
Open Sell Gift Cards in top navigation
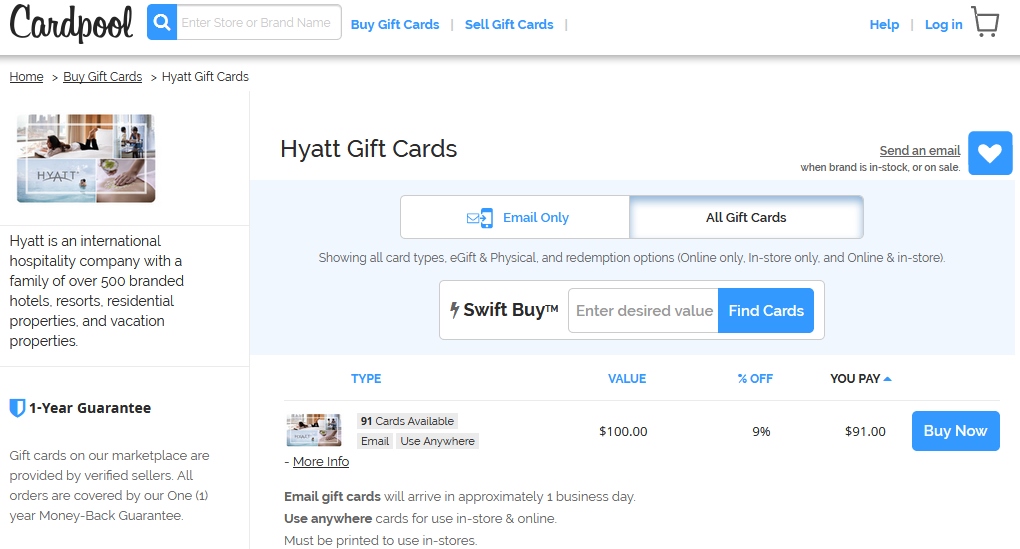[509, 25]
